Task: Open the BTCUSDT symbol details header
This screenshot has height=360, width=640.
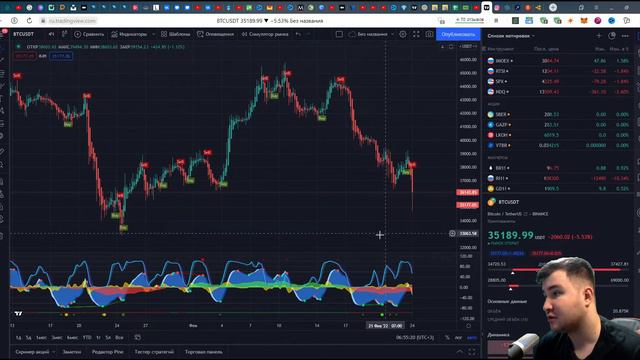Action: (508, 202)
